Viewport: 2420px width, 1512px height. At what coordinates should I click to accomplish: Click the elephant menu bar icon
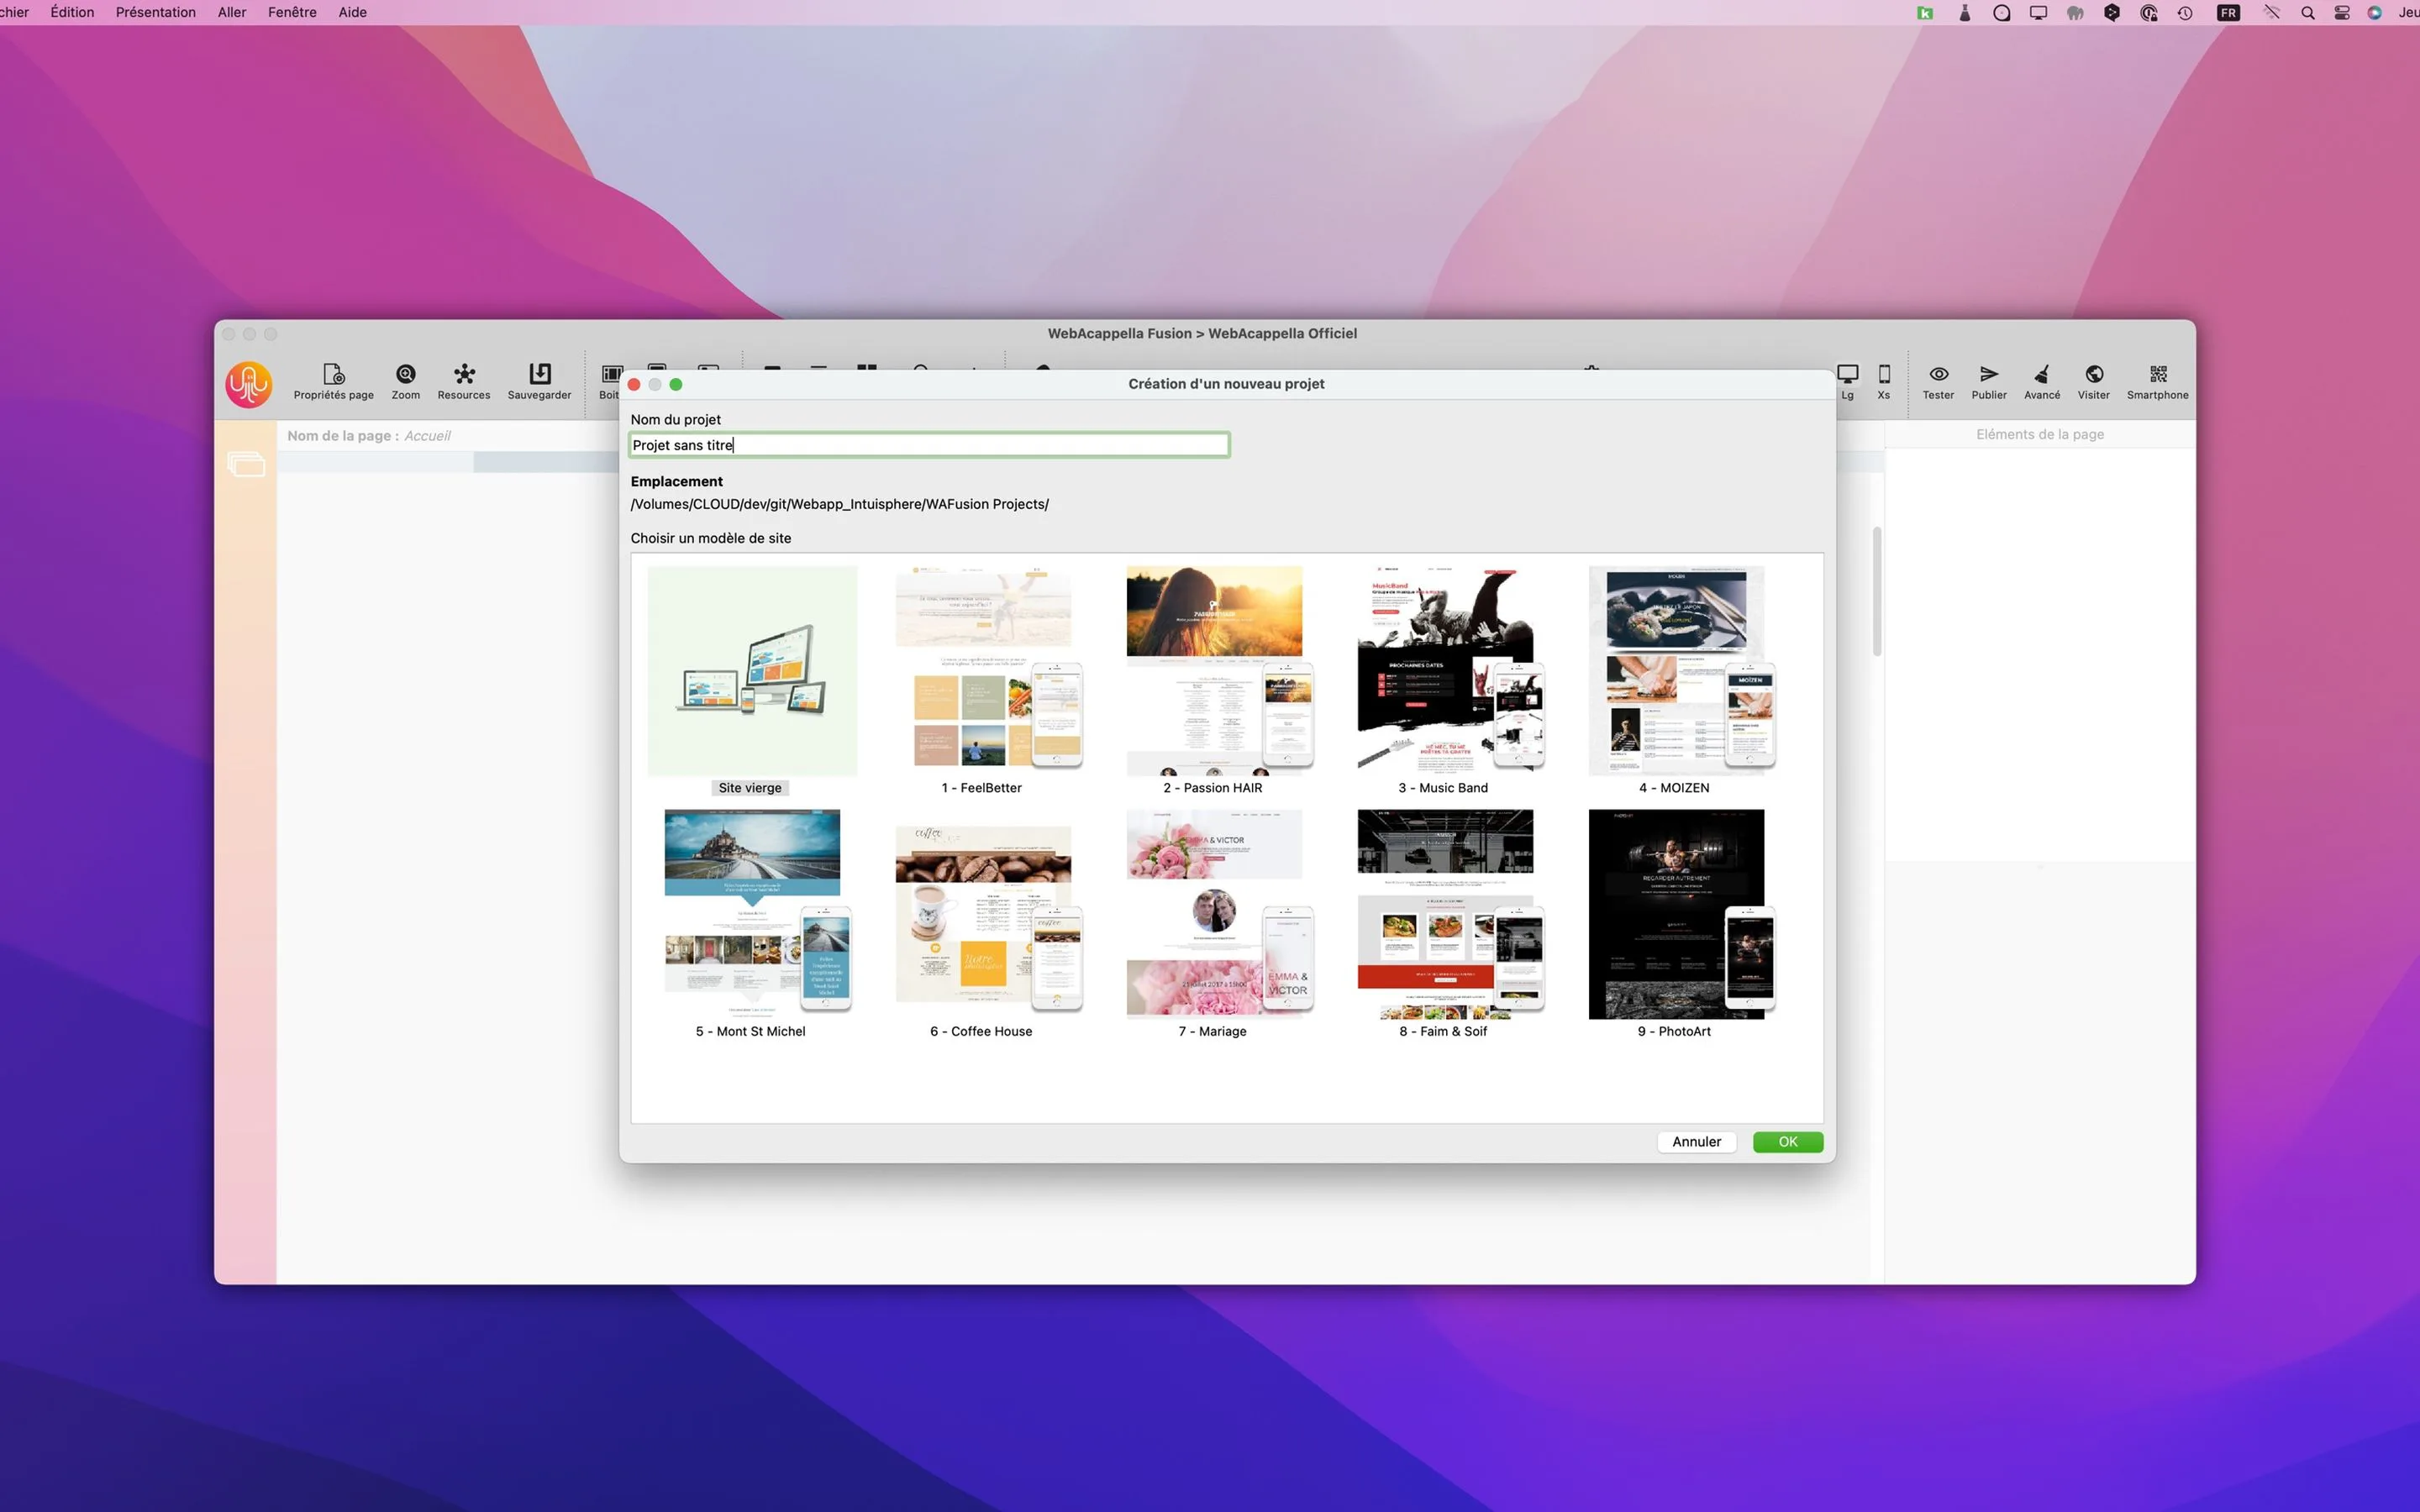(2075, 13)
